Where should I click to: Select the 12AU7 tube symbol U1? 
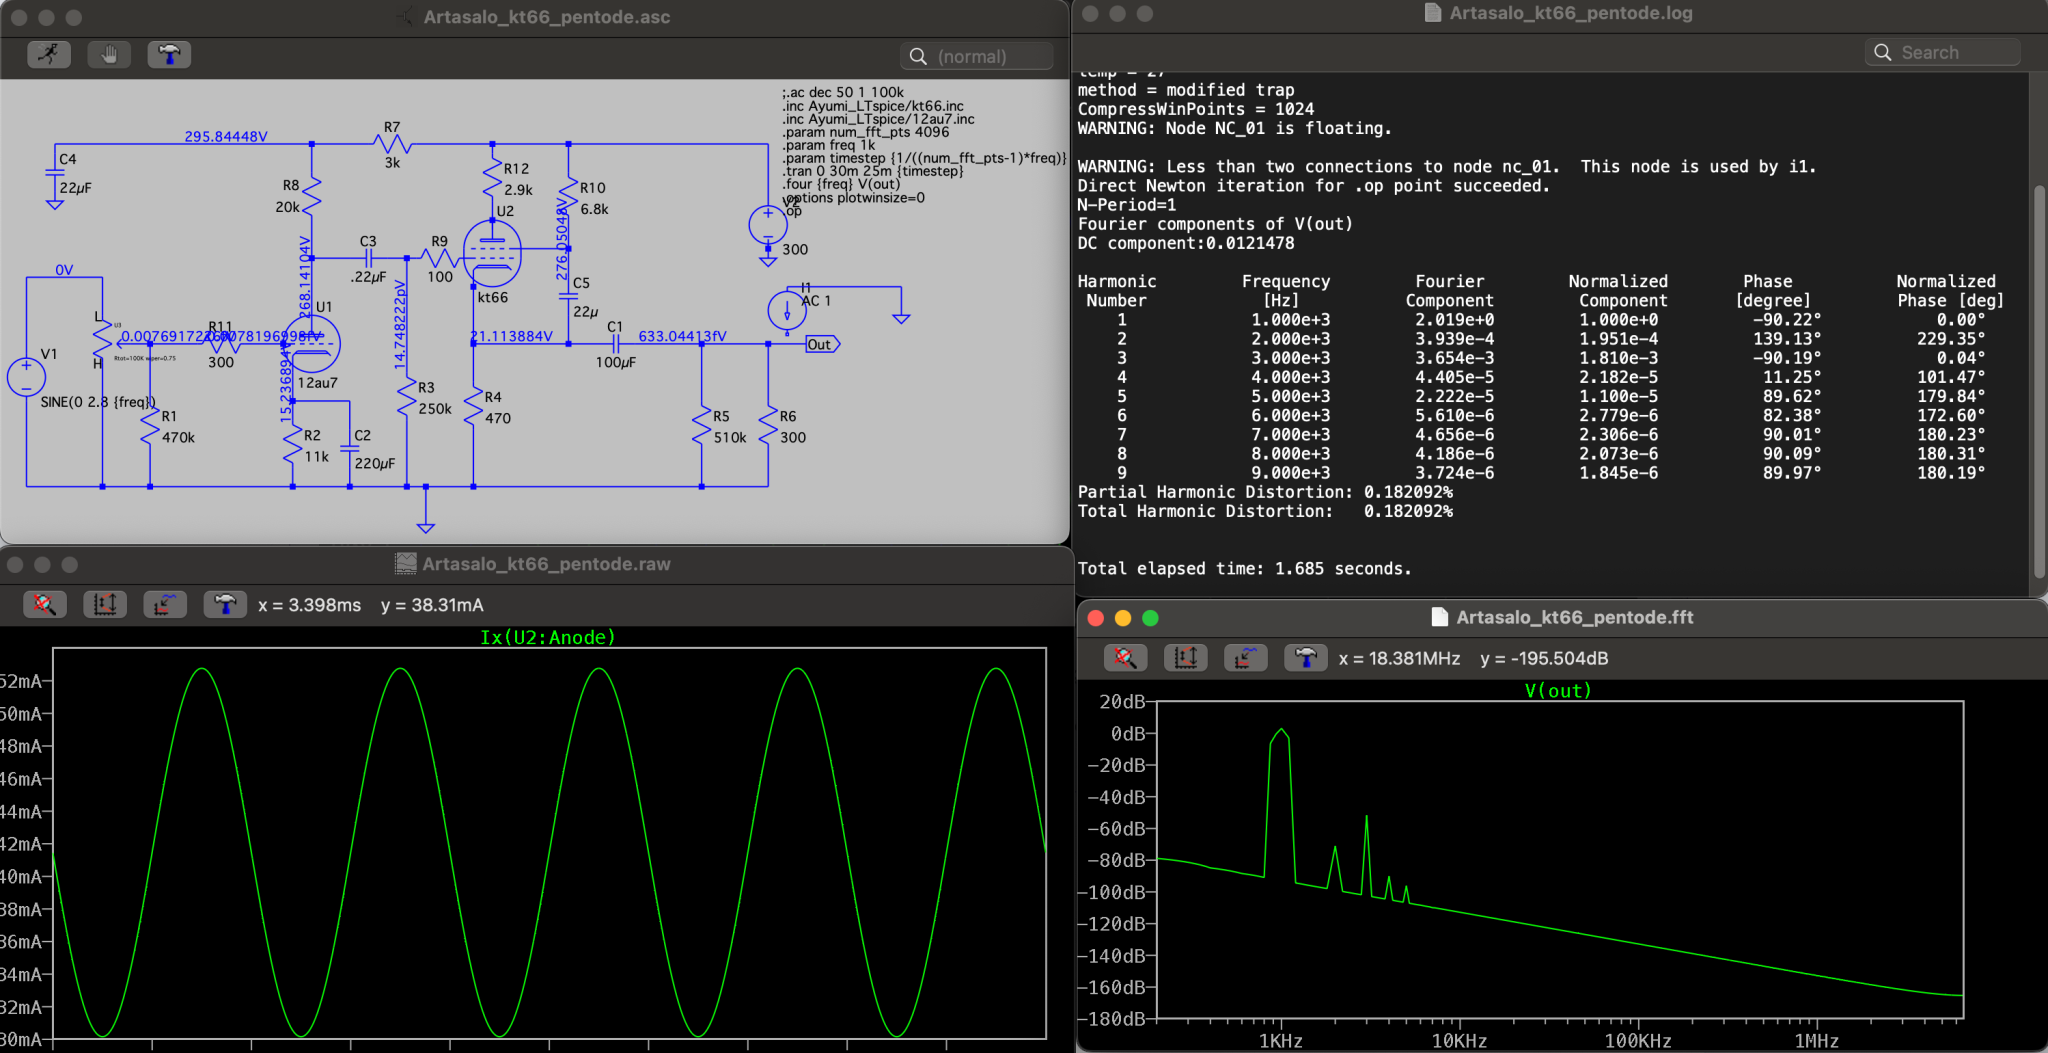click(x=311, y=344)
